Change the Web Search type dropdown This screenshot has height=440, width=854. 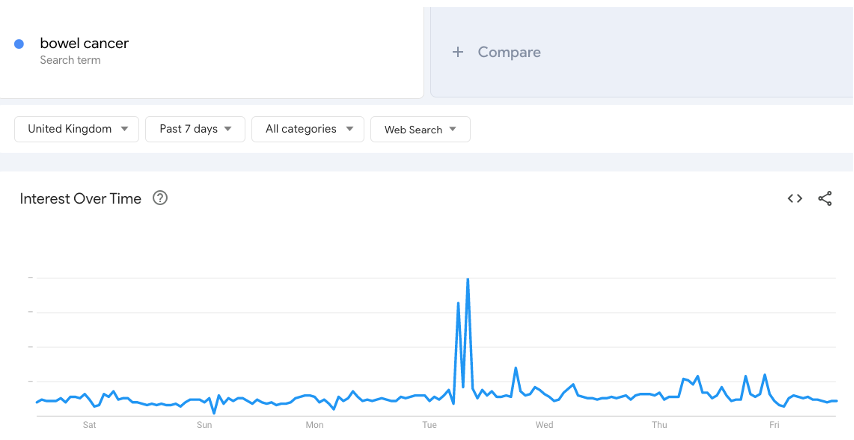[420, 129]
